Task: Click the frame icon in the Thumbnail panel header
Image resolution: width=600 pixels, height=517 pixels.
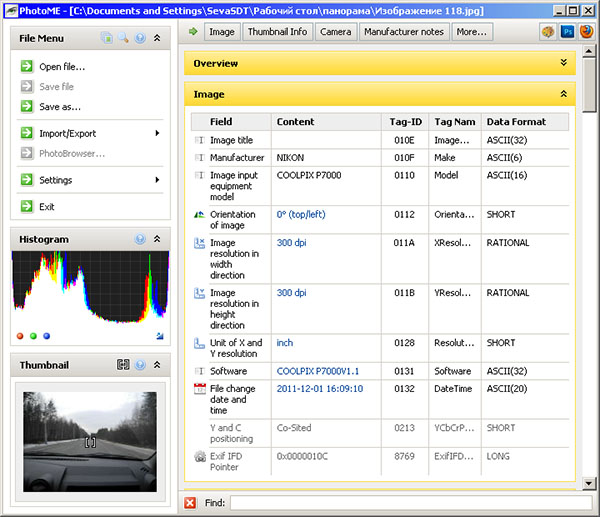Action: pos(123,365)
